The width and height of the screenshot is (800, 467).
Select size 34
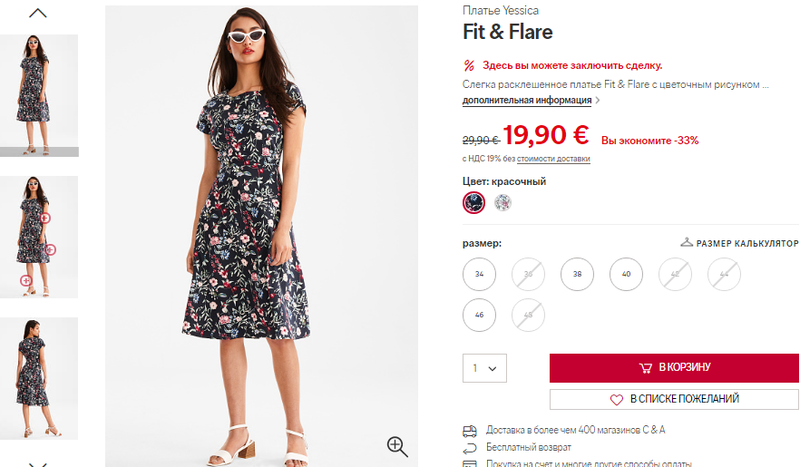479,273
